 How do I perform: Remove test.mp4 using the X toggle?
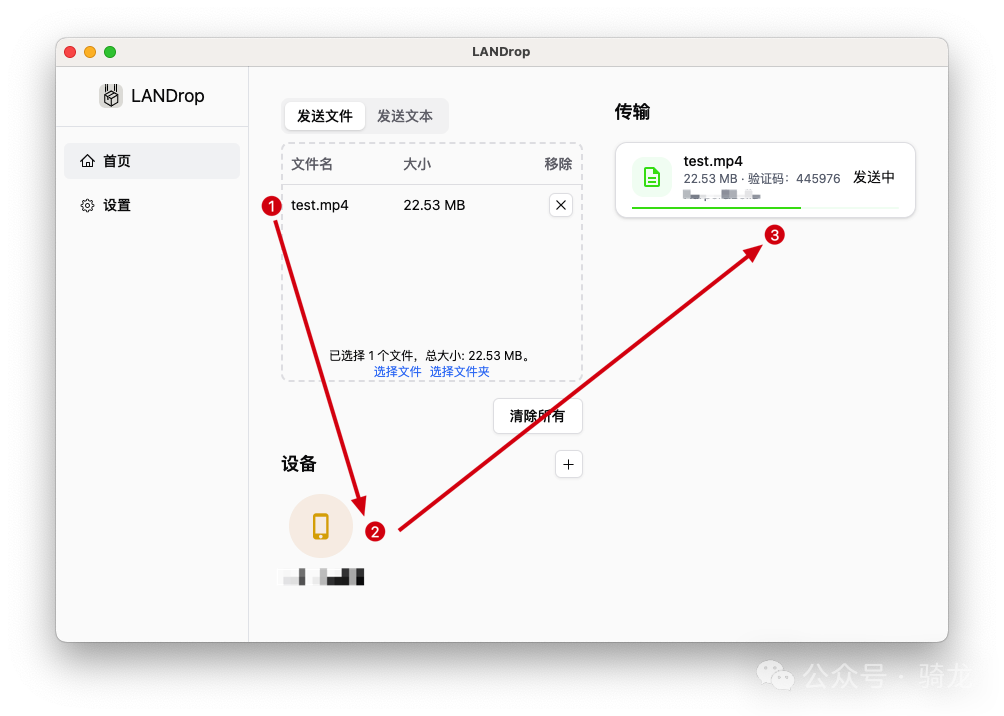(x=561, y=205)
